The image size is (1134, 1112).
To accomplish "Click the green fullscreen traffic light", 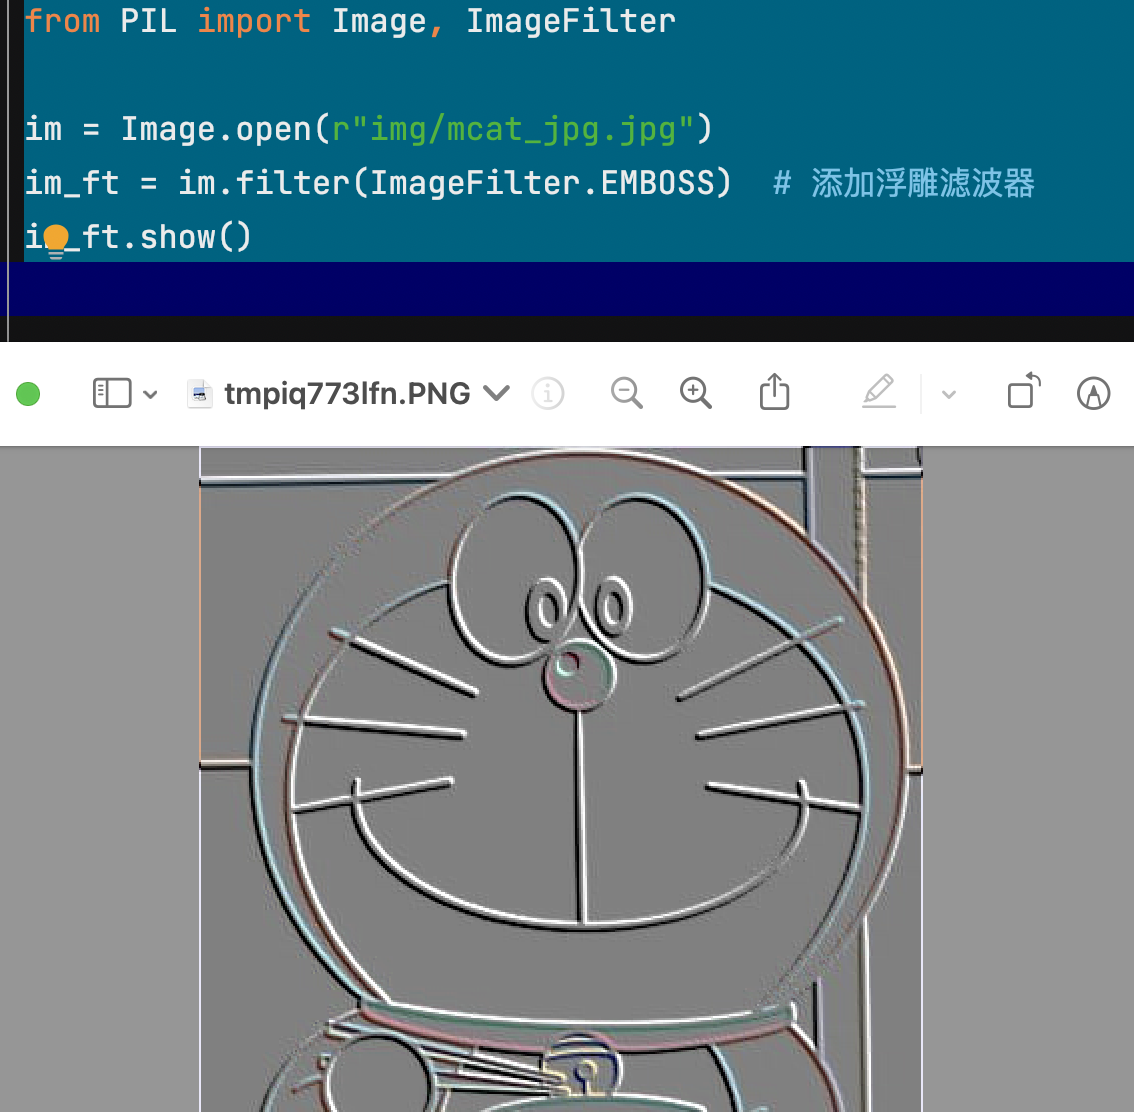I will pyautogui.click(x=28, y=393).
